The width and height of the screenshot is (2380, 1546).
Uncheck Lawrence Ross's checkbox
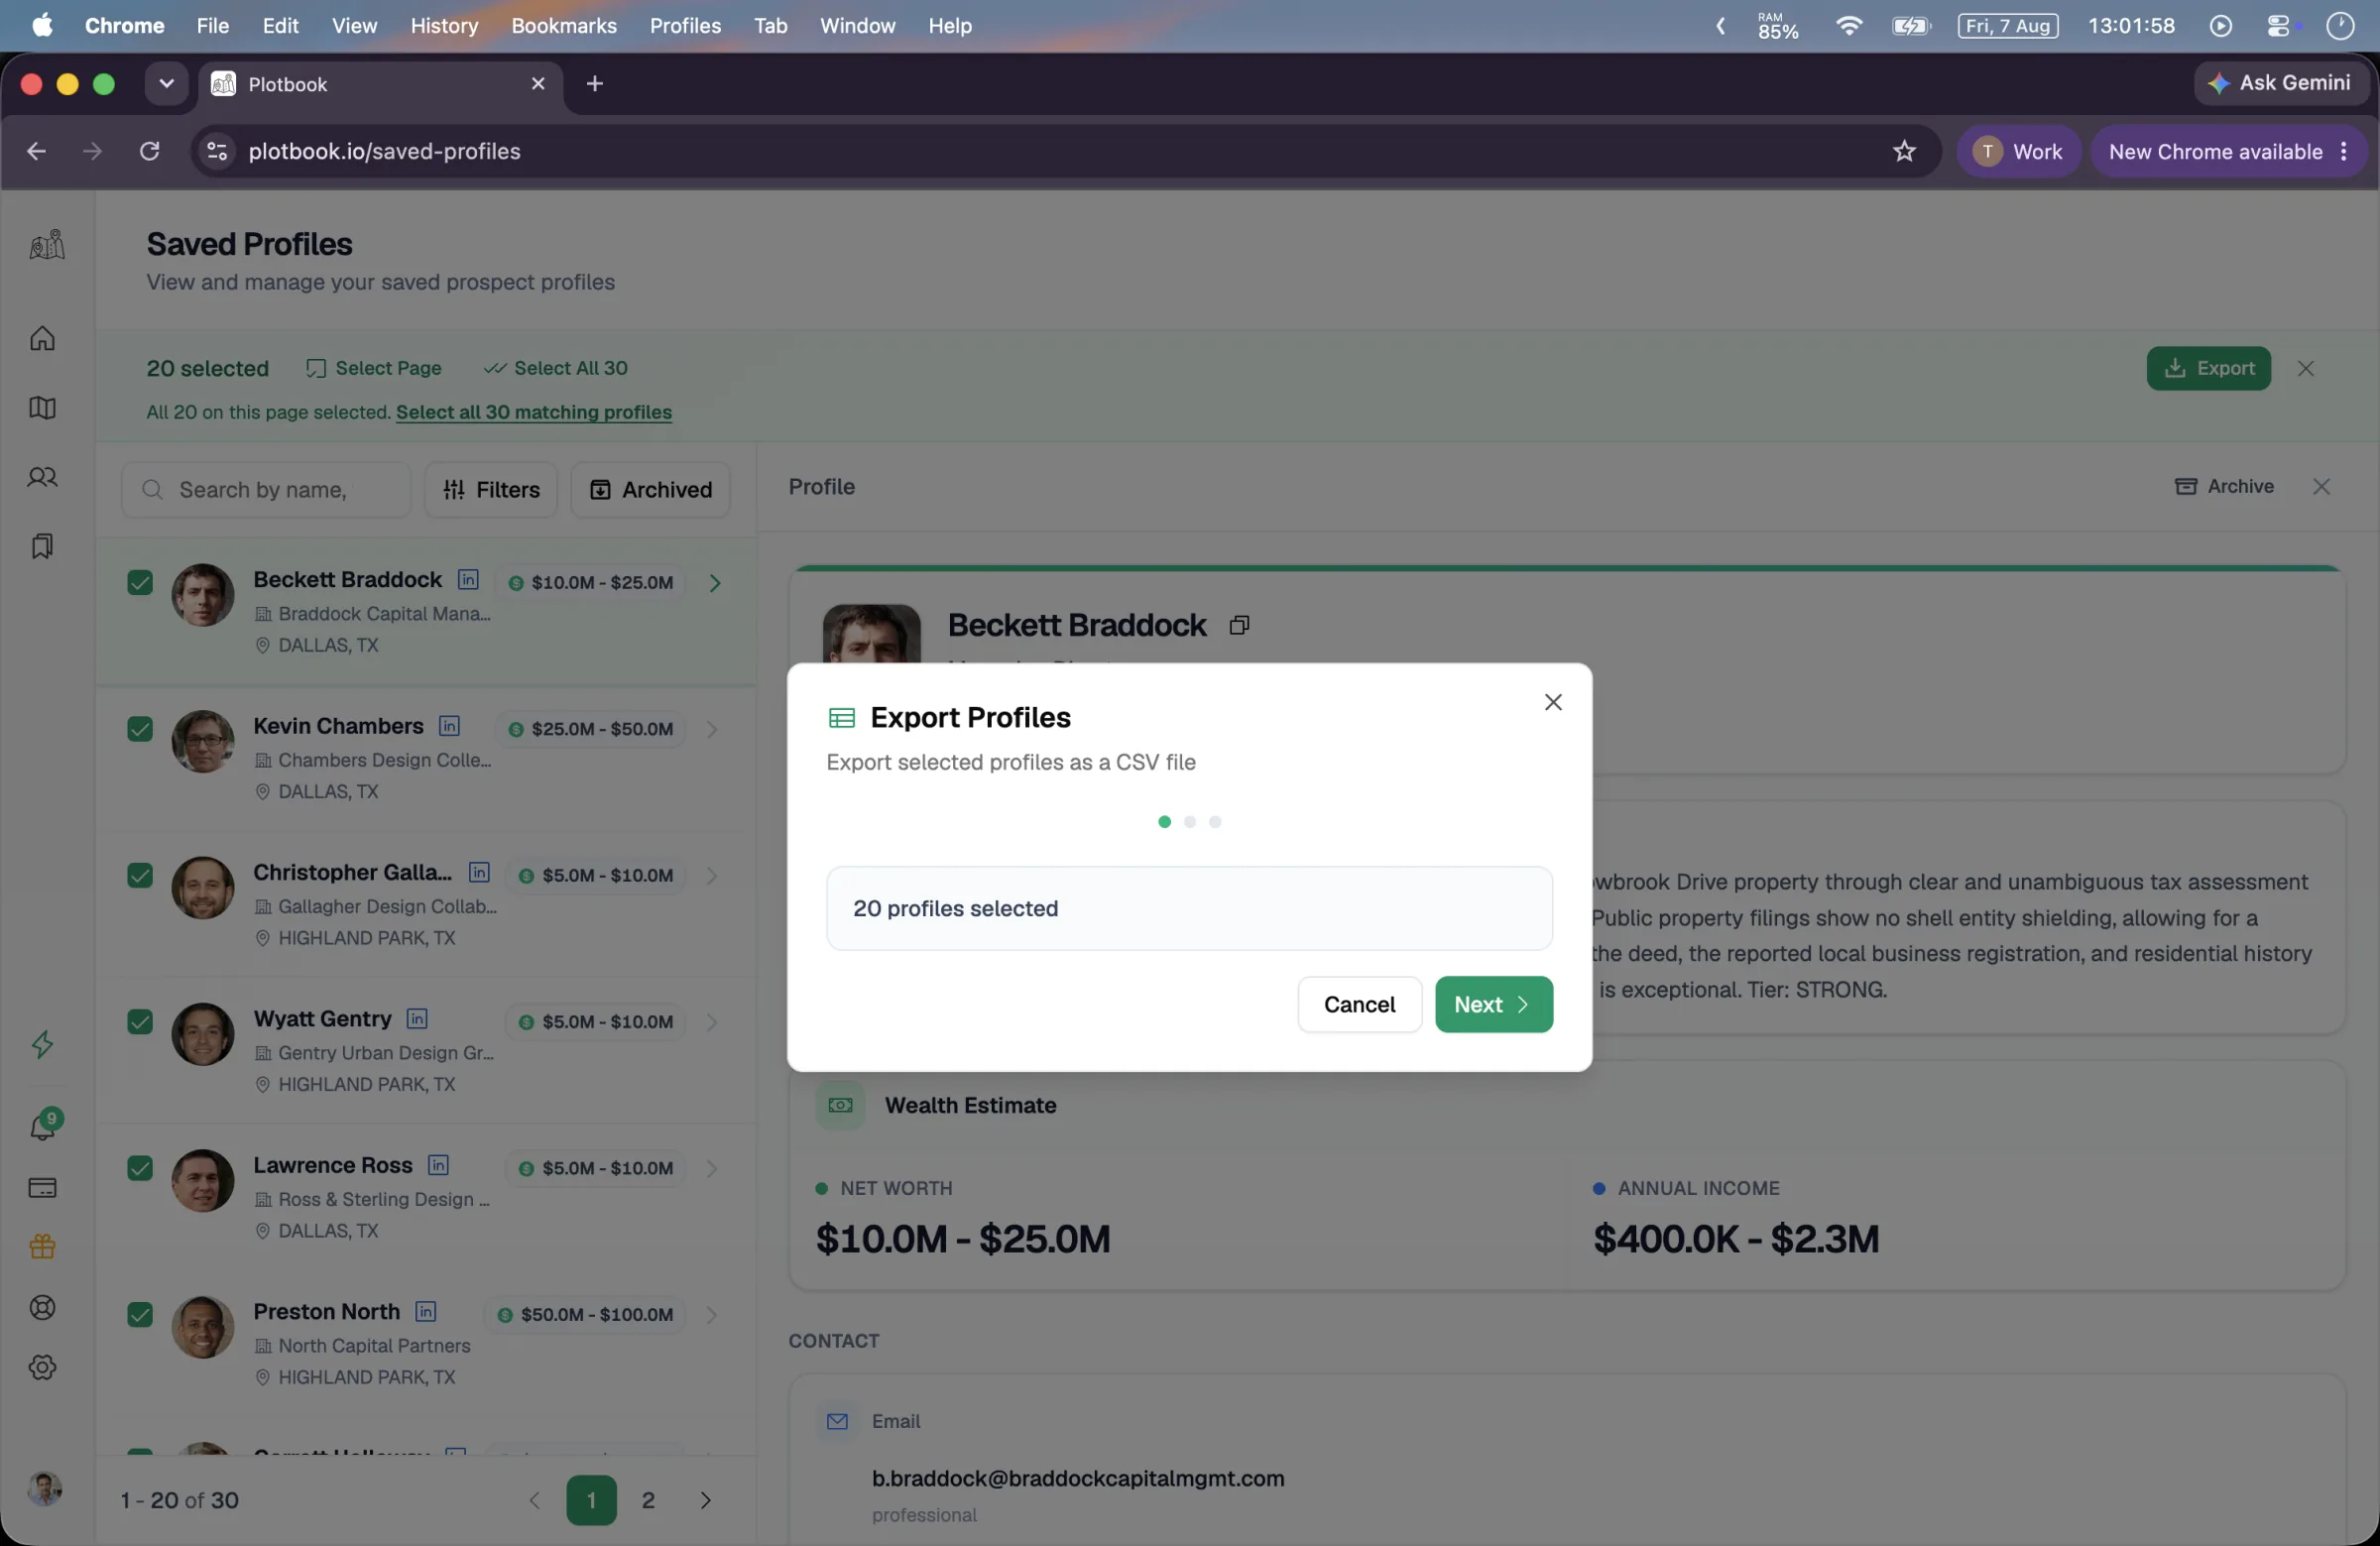(x=140, y=1168)
